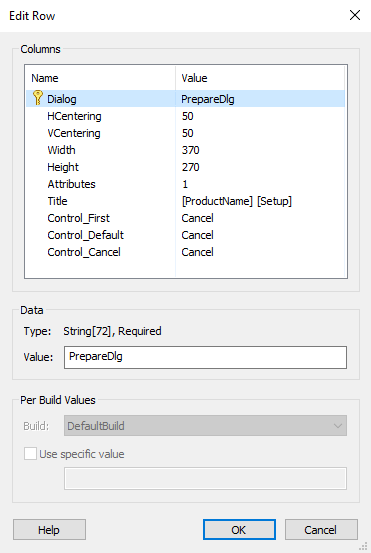Select the Title row with [ProductName] [Setup]
This screenshot has height=553, width=371.
coord(186,201)
